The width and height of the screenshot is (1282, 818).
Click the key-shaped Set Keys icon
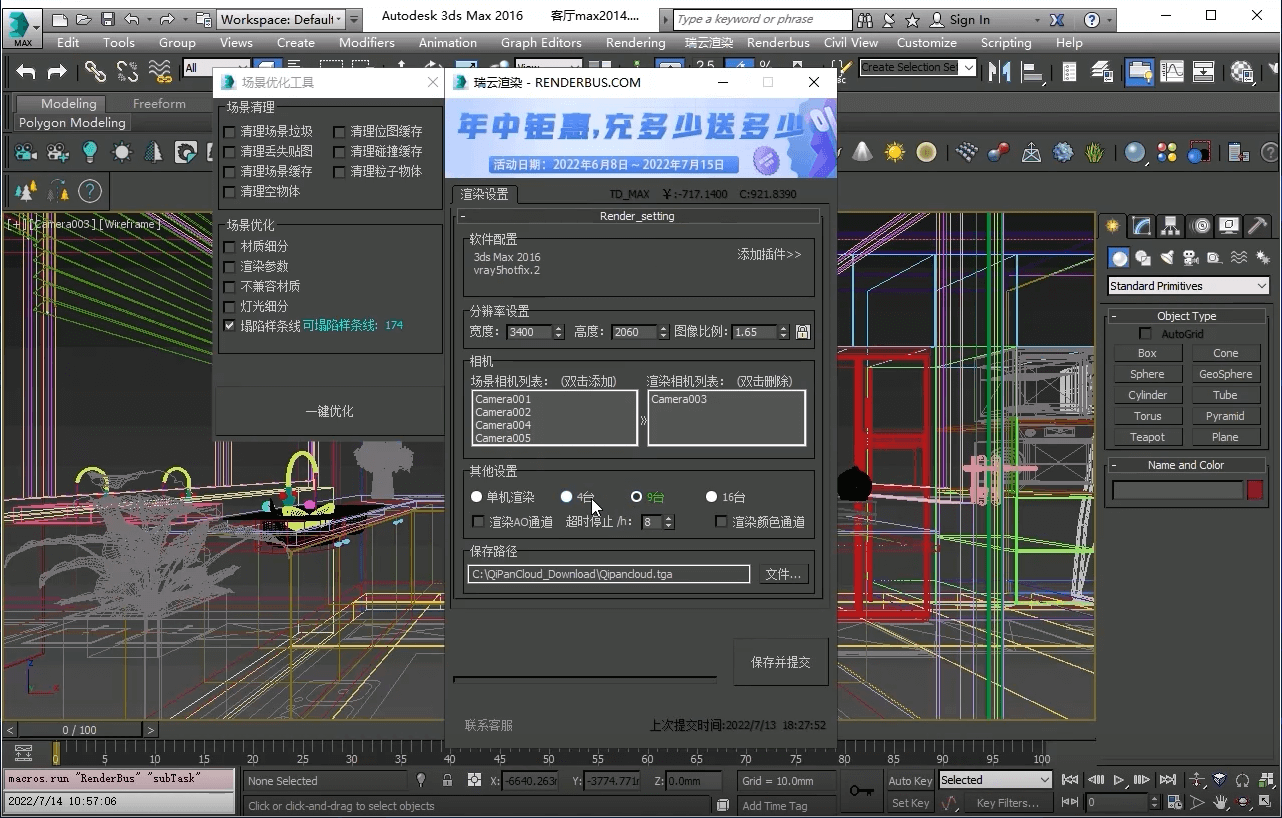pos(861,791)
